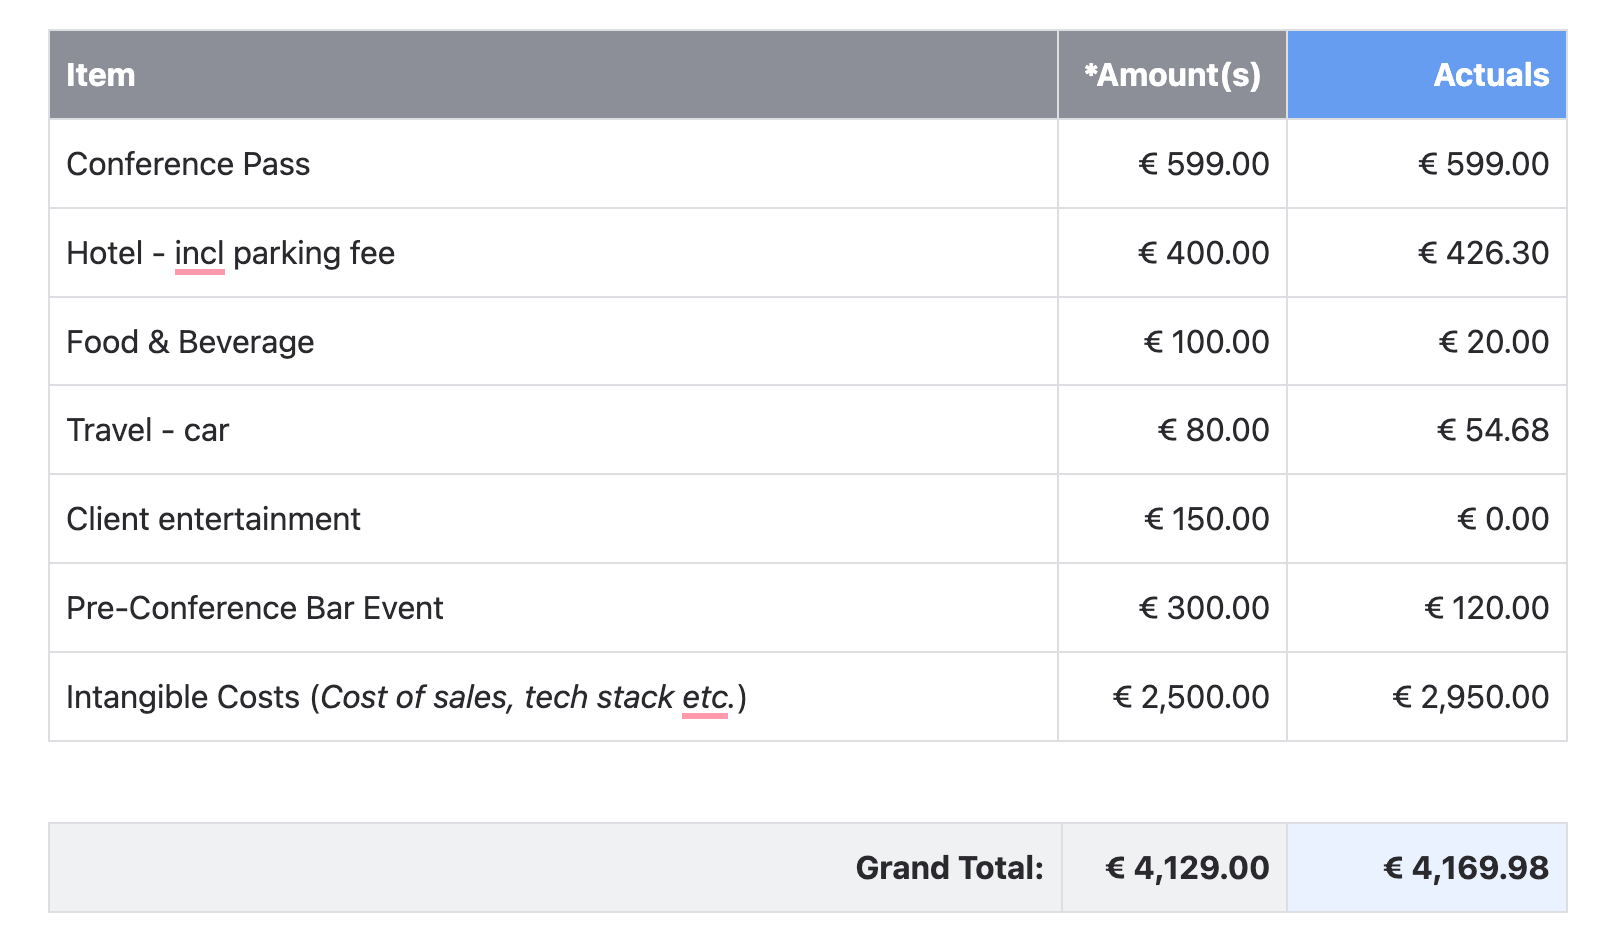Select the blue Actuals column header
1600x944 pixels.
(1427, 75)
